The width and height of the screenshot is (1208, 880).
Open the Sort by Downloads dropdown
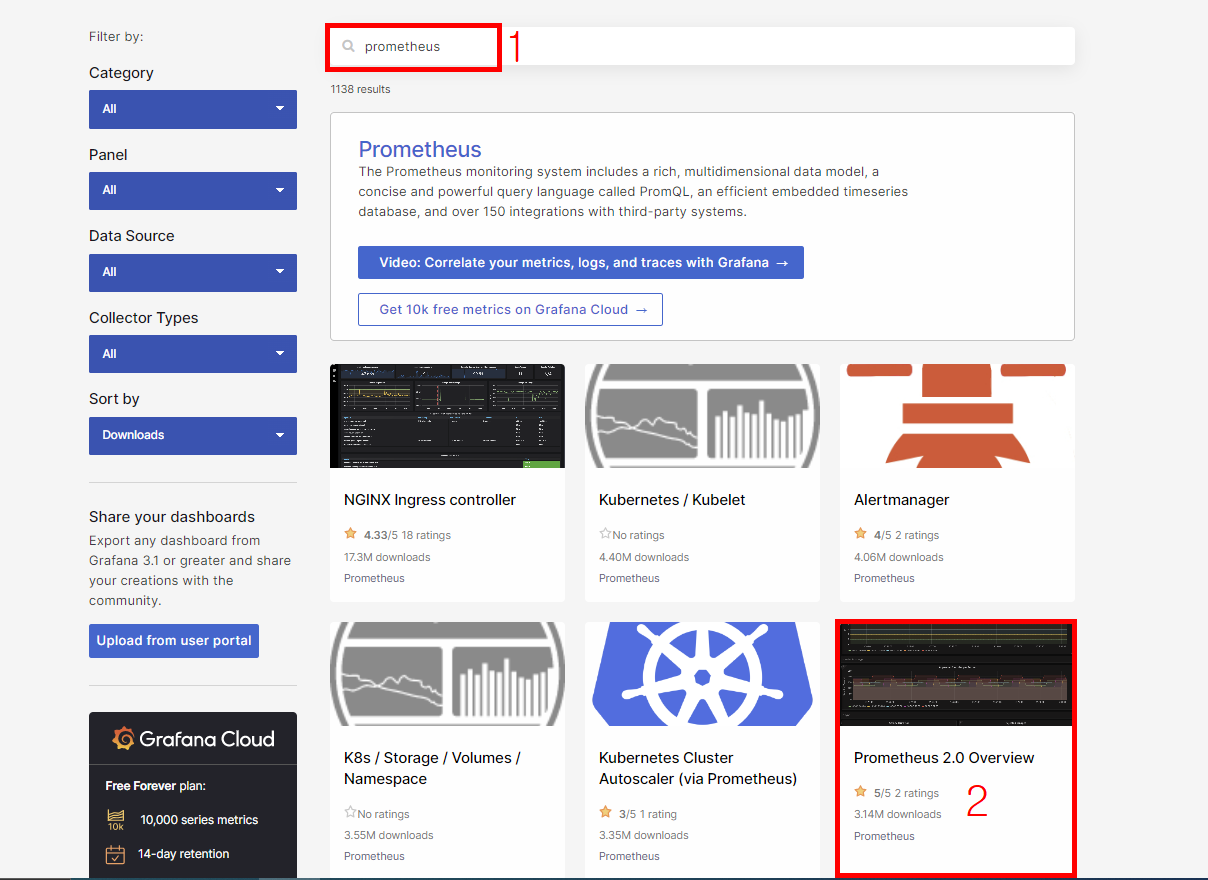coord(193,435)
